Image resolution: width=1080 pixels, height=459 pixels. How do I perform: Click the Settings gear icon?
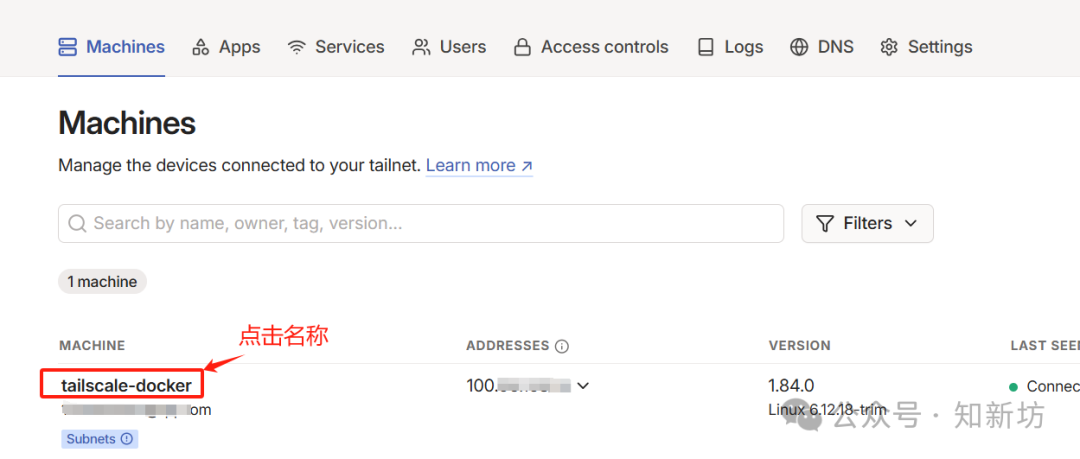pos(889,47)
